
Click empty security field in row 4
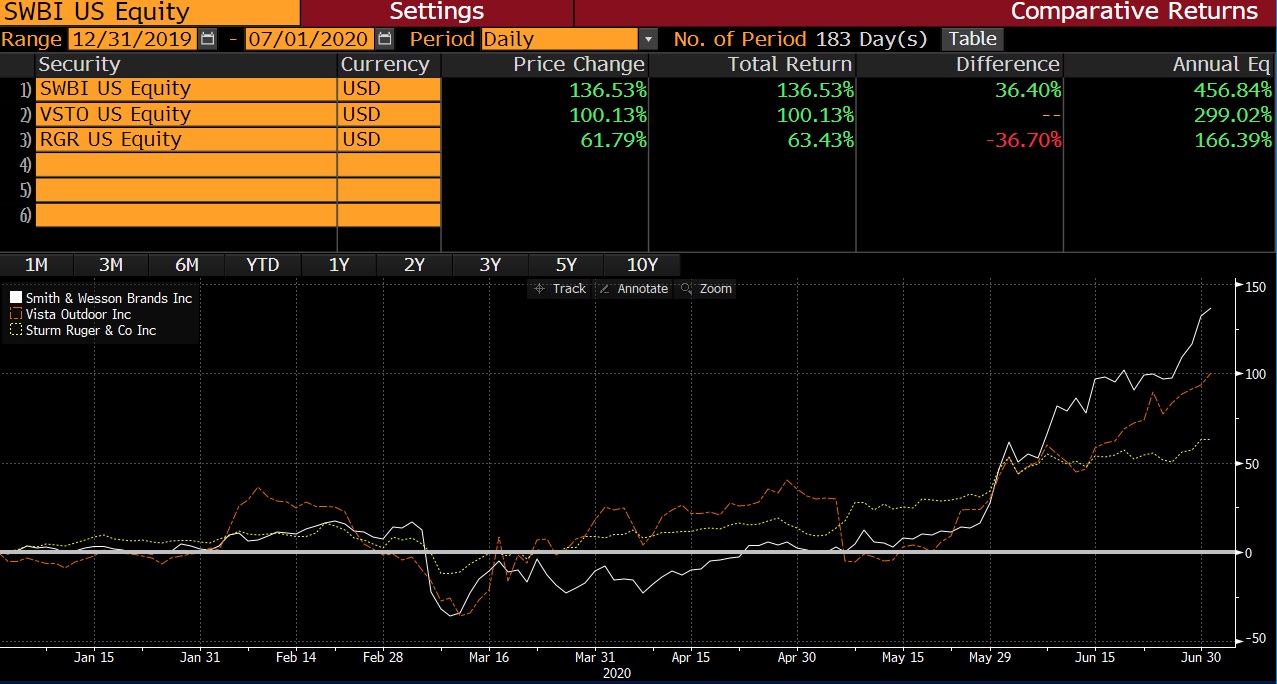[187, 164]
